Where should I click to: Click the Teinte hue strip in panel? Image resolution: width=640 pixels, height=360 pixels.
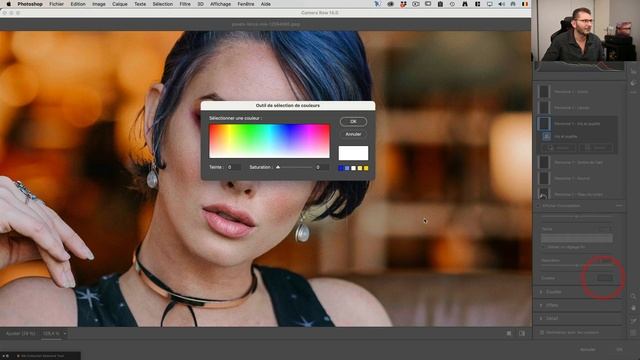coord(576,238)
